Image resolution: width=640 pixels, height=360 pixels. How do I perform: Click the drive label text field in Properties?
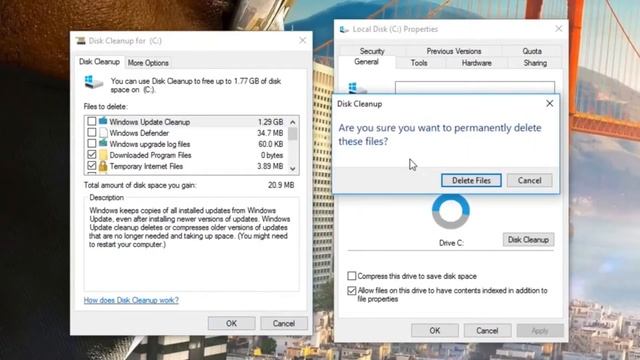tap(475, 87)
